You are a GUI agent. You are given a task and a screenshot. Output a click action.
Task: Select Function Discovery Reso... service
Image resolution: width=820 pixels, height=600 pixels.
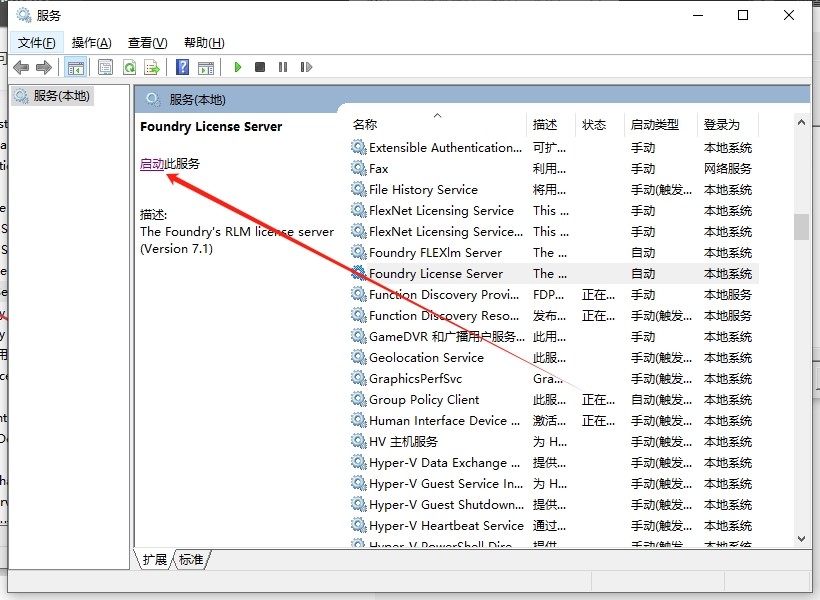554,315
